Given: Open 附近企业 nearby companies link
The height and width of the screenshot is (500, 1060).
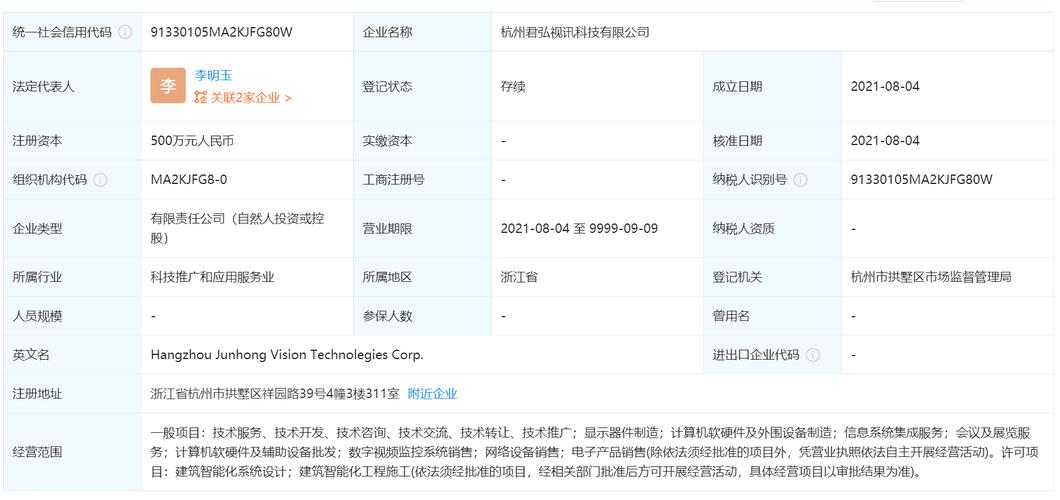Looking at the screenshot, I should 433,393.
